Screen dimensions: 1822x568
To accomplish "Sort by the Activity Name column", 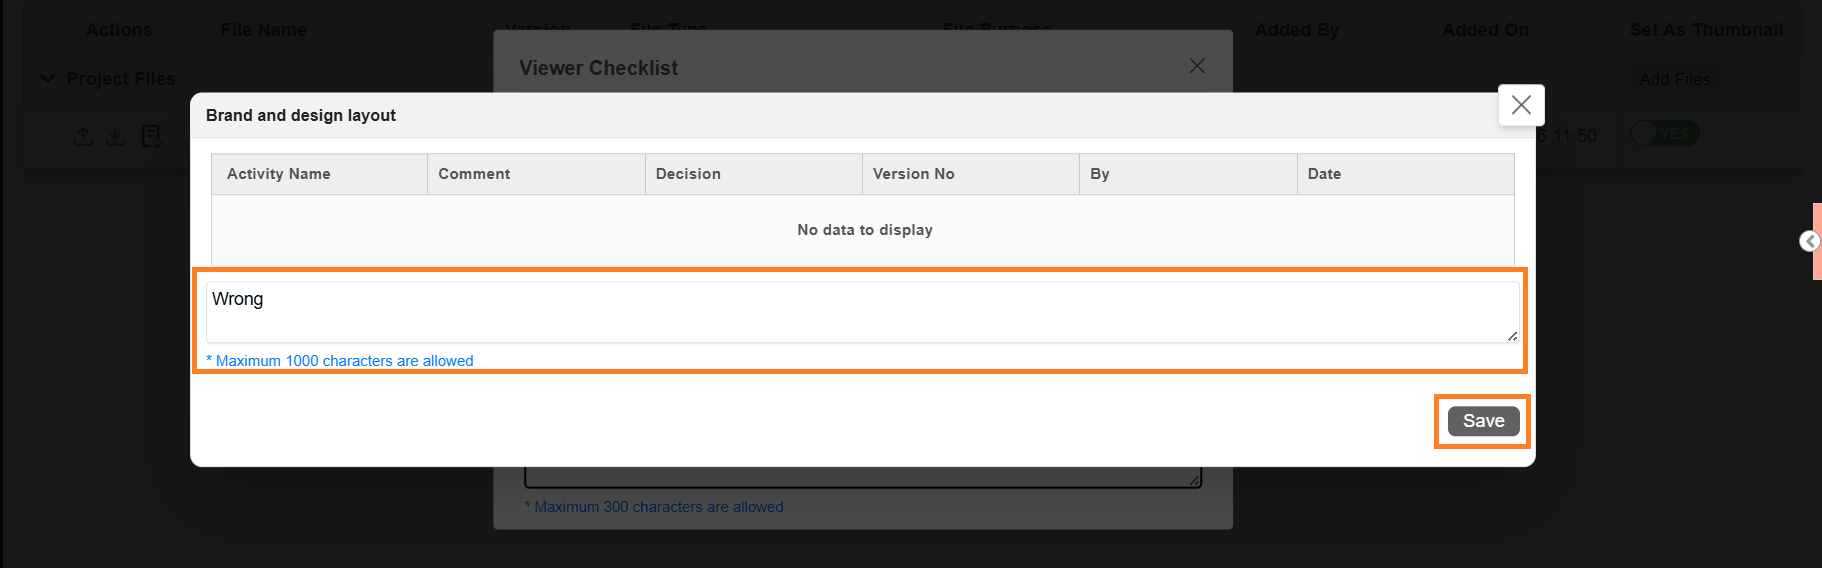I will click(x=279, y=174).
